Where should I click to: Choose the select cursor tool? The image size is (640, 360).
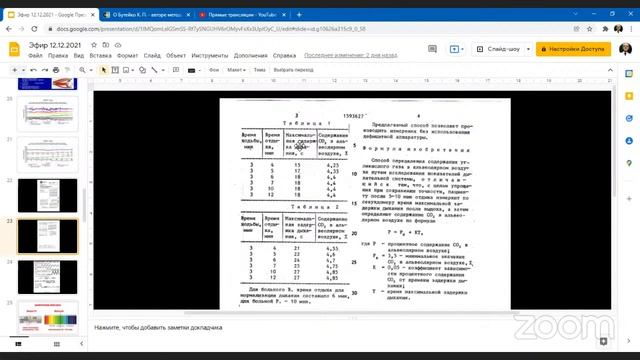point(104,70)
